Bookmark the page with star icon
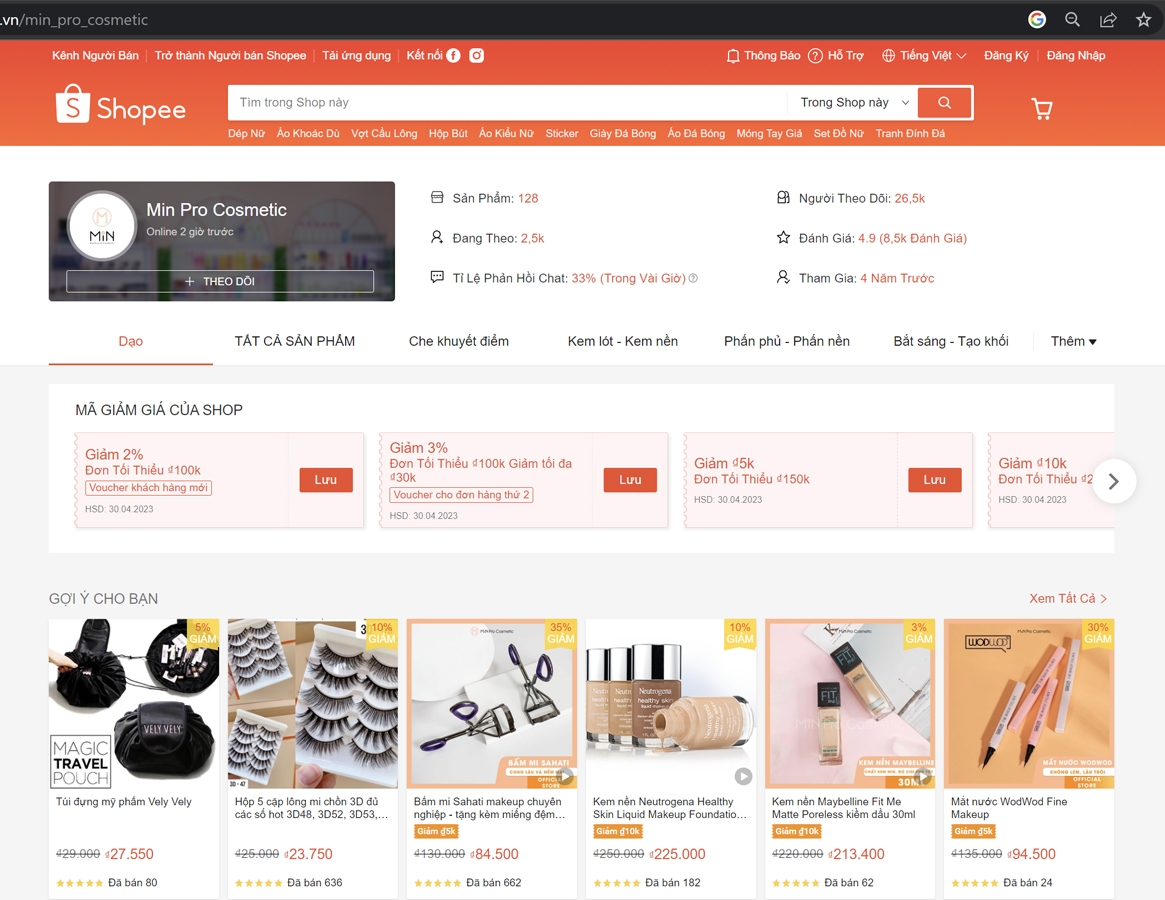 pos(1143,19)
